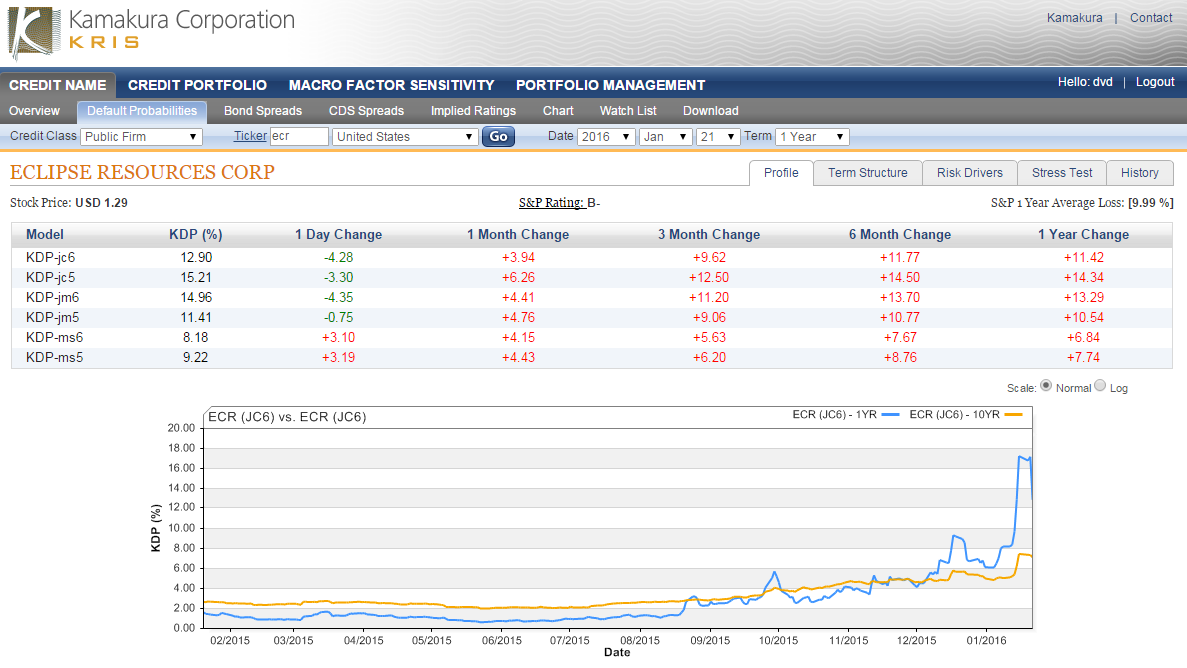Select the History tab

point(1139,173)
